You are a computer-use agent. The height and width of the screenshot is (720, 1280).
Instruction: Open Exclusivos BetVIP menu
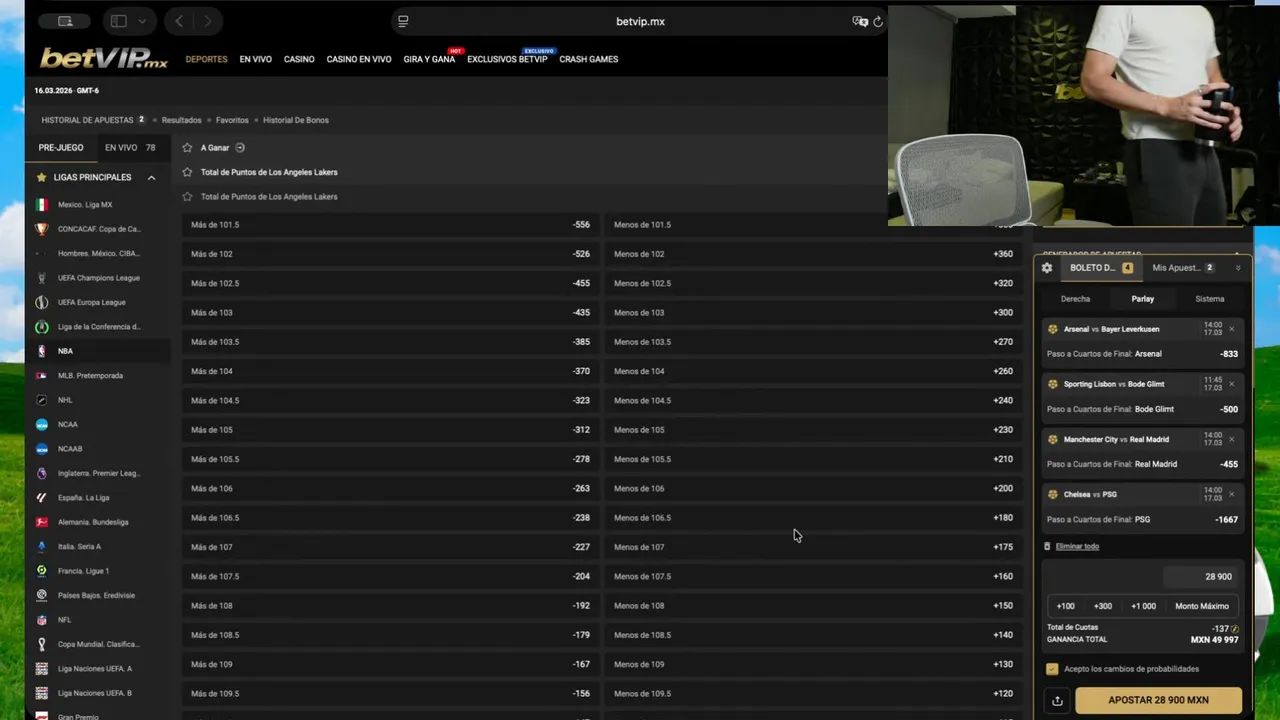[507, 59]
